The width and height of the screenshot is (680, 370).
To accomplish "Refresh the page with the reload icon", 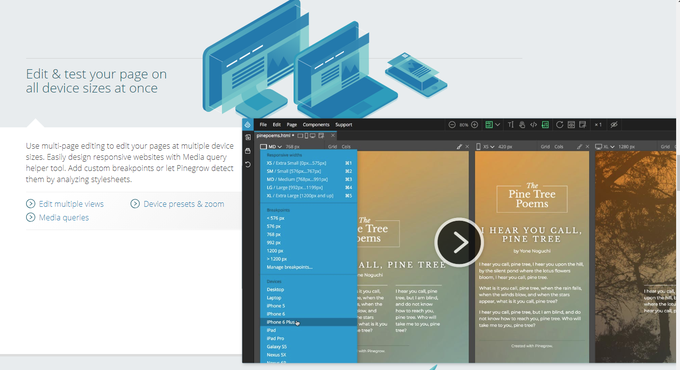I will 559,125.
